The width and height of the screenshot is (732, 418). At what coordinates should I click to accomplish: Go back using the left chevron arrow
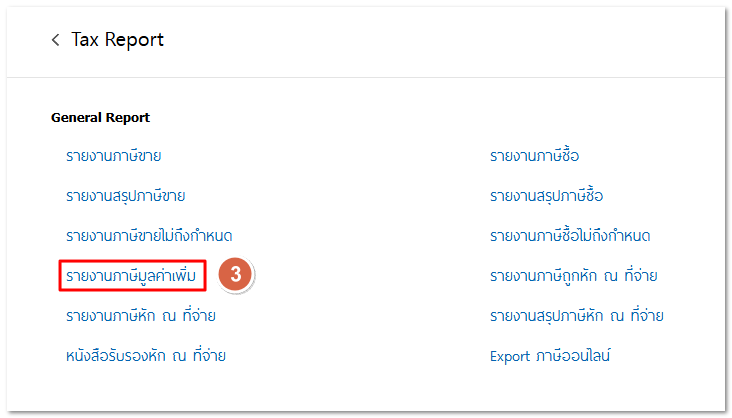[55, 40]
